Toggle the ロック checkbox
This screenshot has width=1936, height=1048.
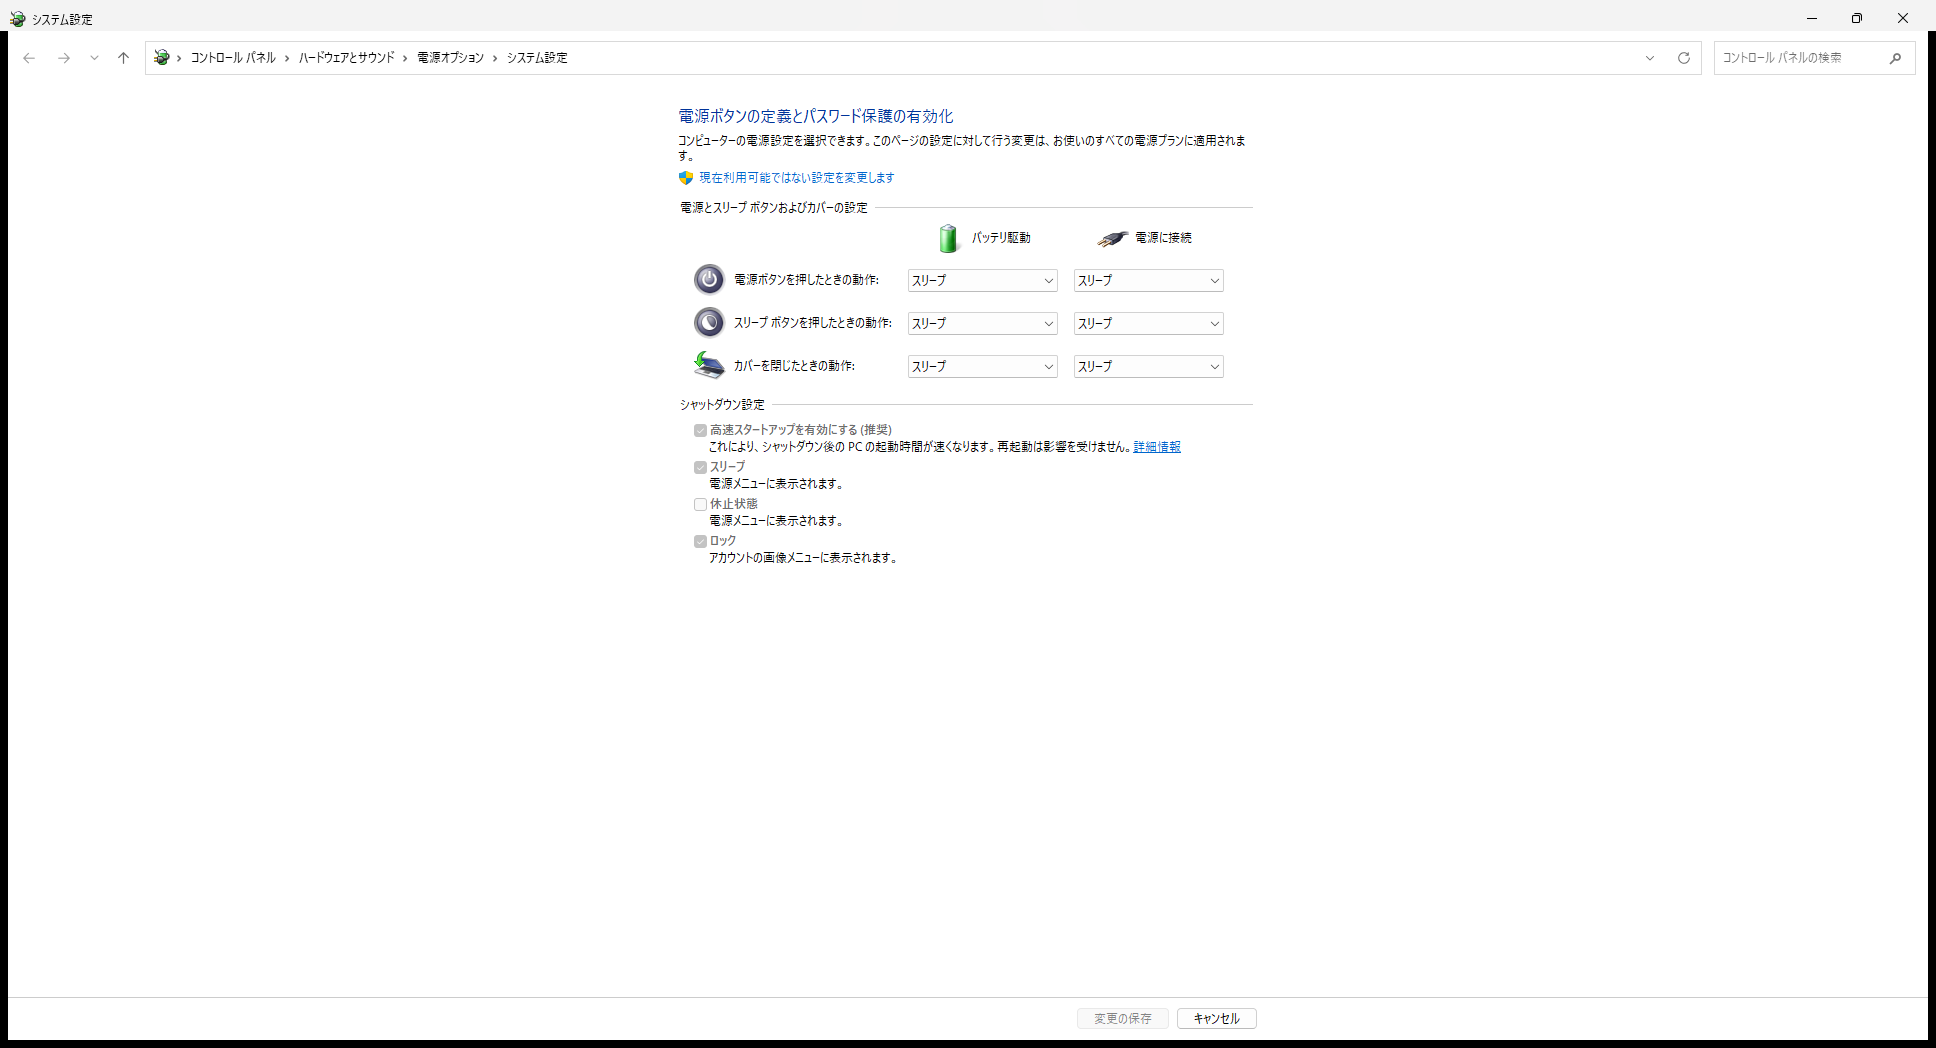point(700,541)
